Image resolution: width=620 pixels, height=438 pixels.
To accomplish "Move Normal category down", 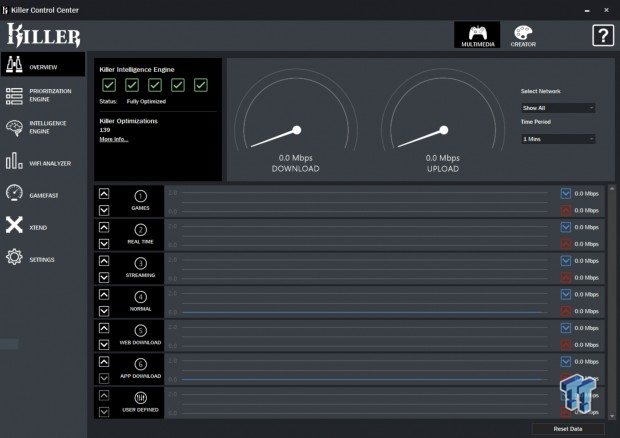I will click(x=104, y=311).
